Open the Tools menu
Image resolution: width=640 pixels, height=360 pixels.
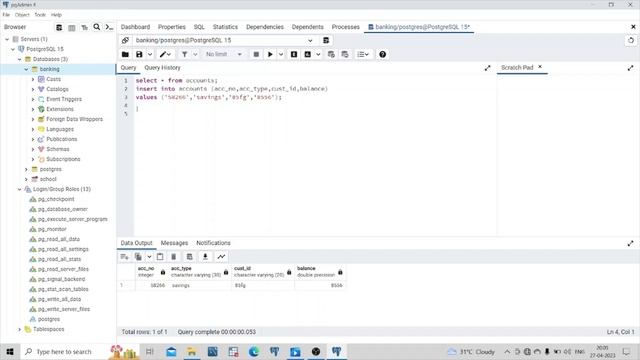(x=40, y=15)
